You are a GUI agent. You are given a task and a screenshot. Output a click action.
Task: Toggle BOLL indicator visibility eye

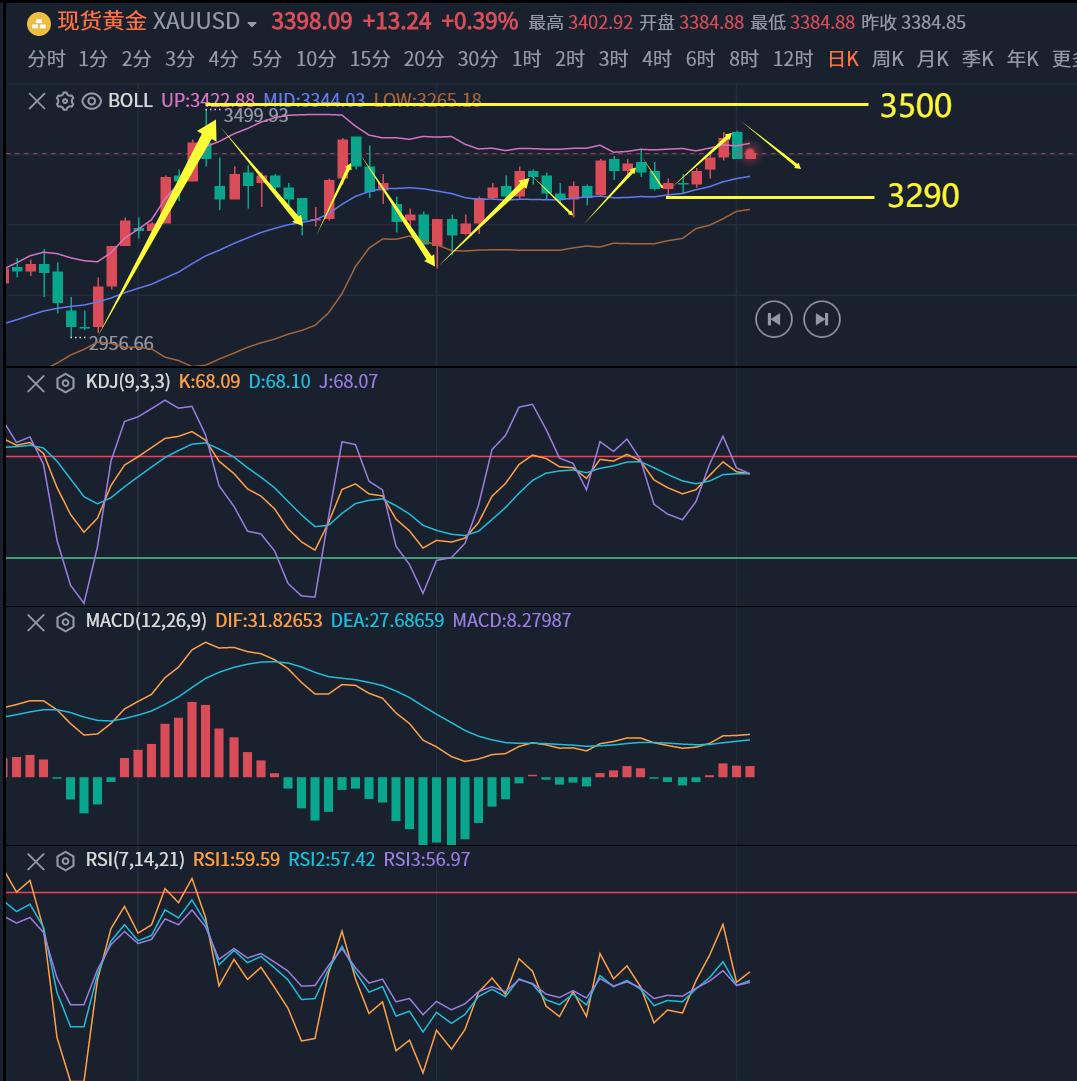pyautogui.click(x=91, y=101)
